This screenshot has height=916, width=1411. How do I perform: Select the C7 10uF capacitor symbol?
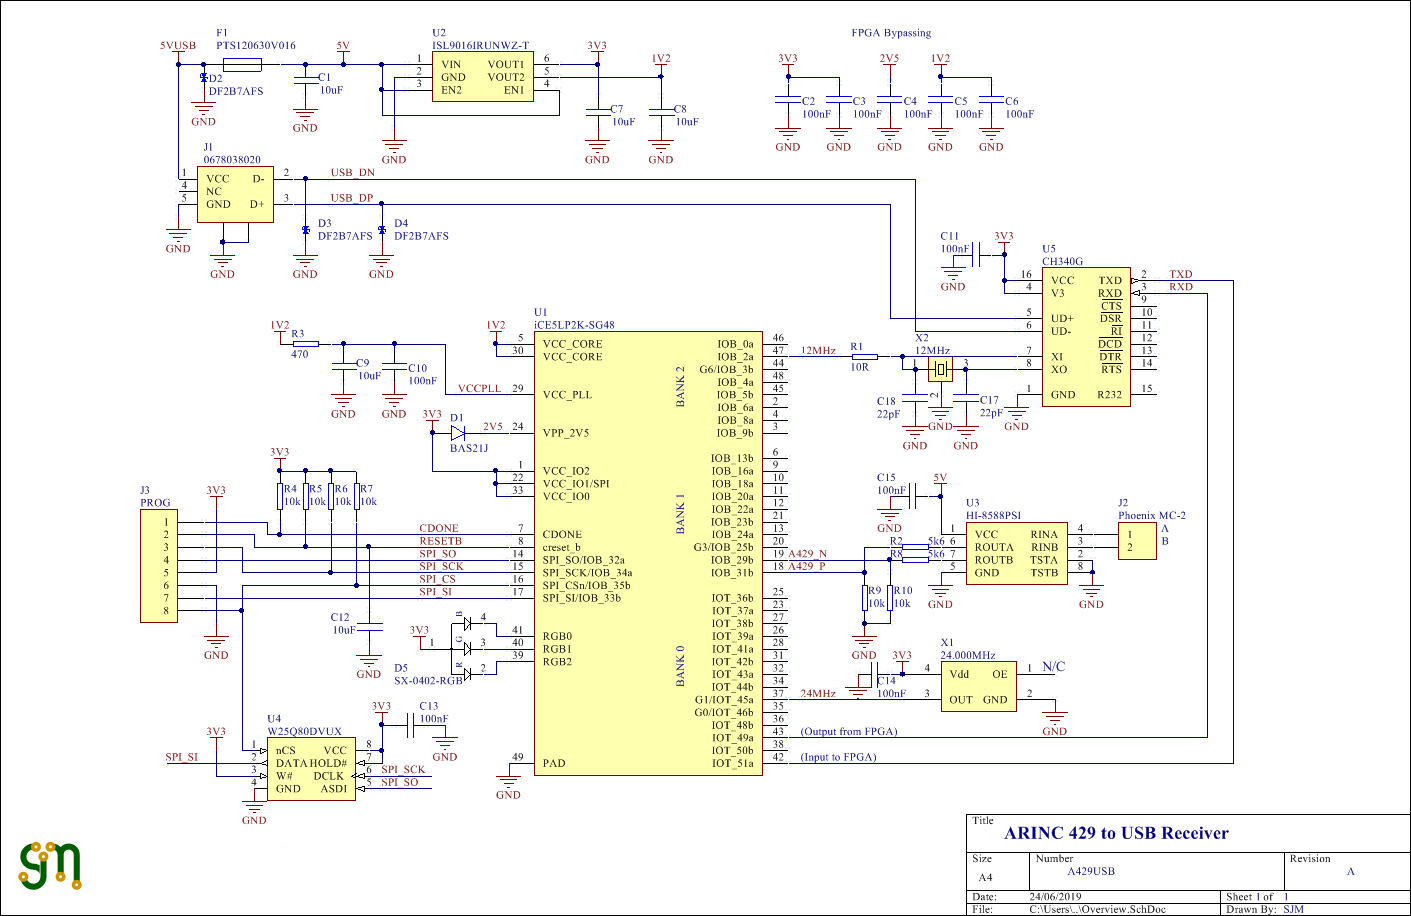(x=597, y=112)
